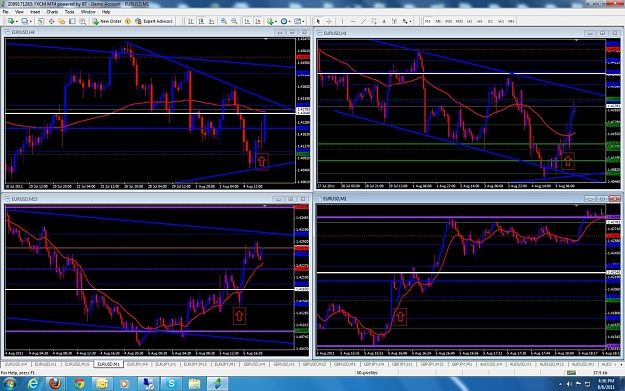Select the Text Label tool

[395, 21]
